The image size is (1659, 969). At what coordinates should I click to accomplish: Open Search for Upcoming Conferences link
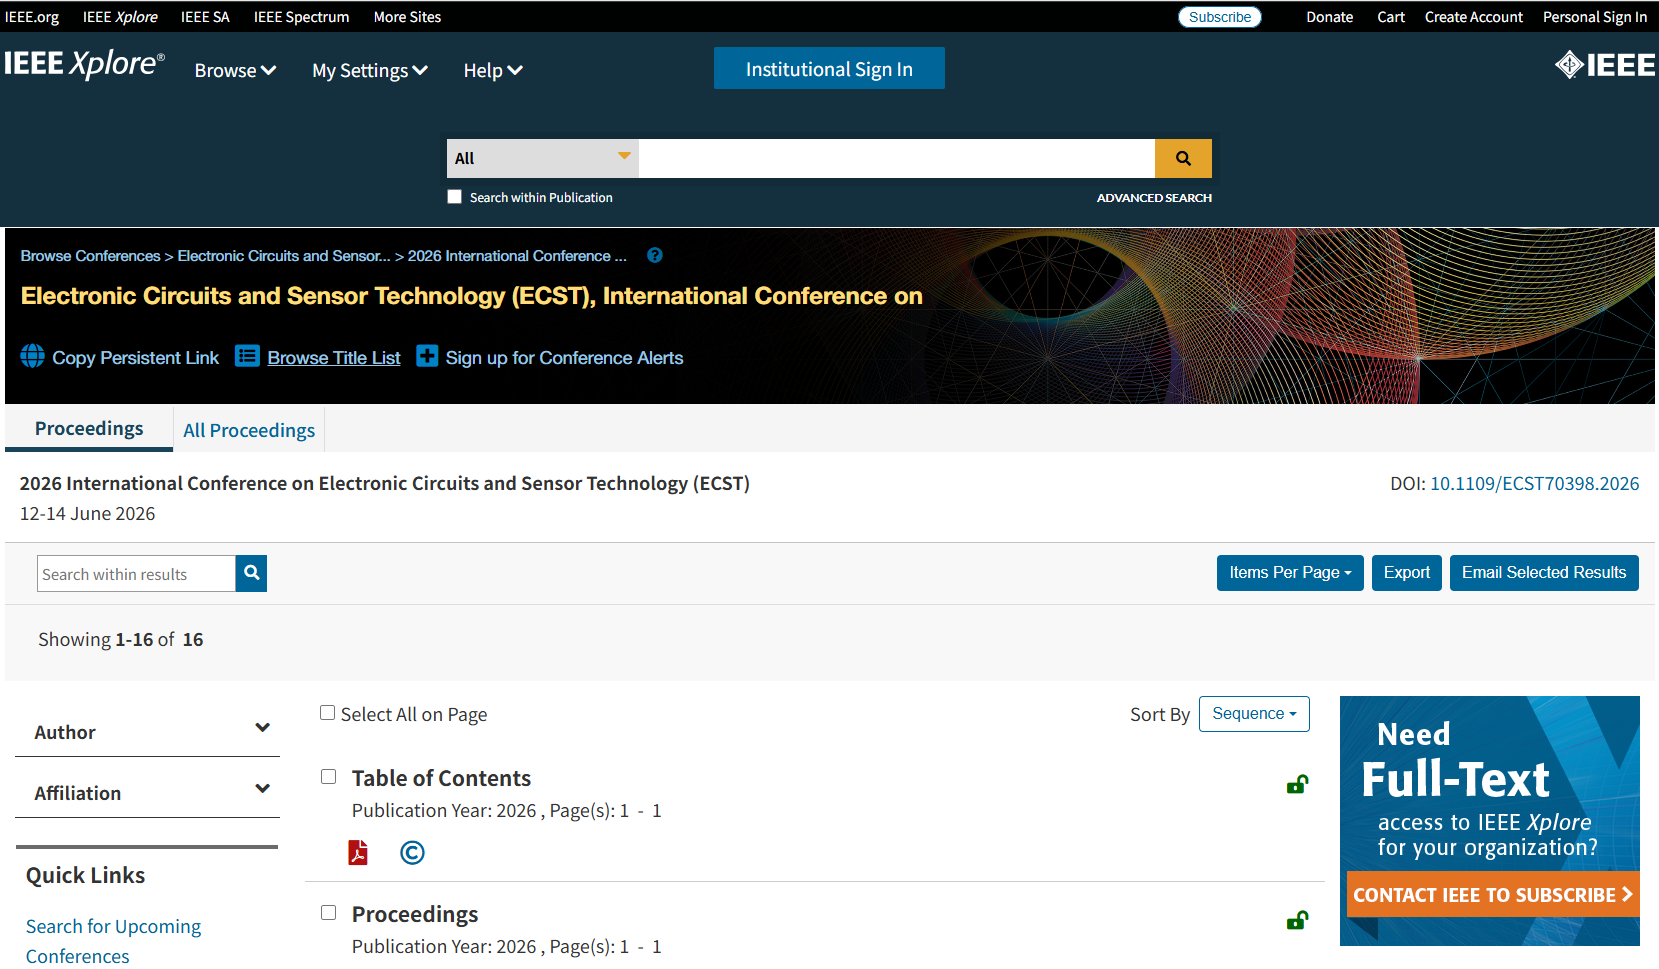(x=113, y=941)
